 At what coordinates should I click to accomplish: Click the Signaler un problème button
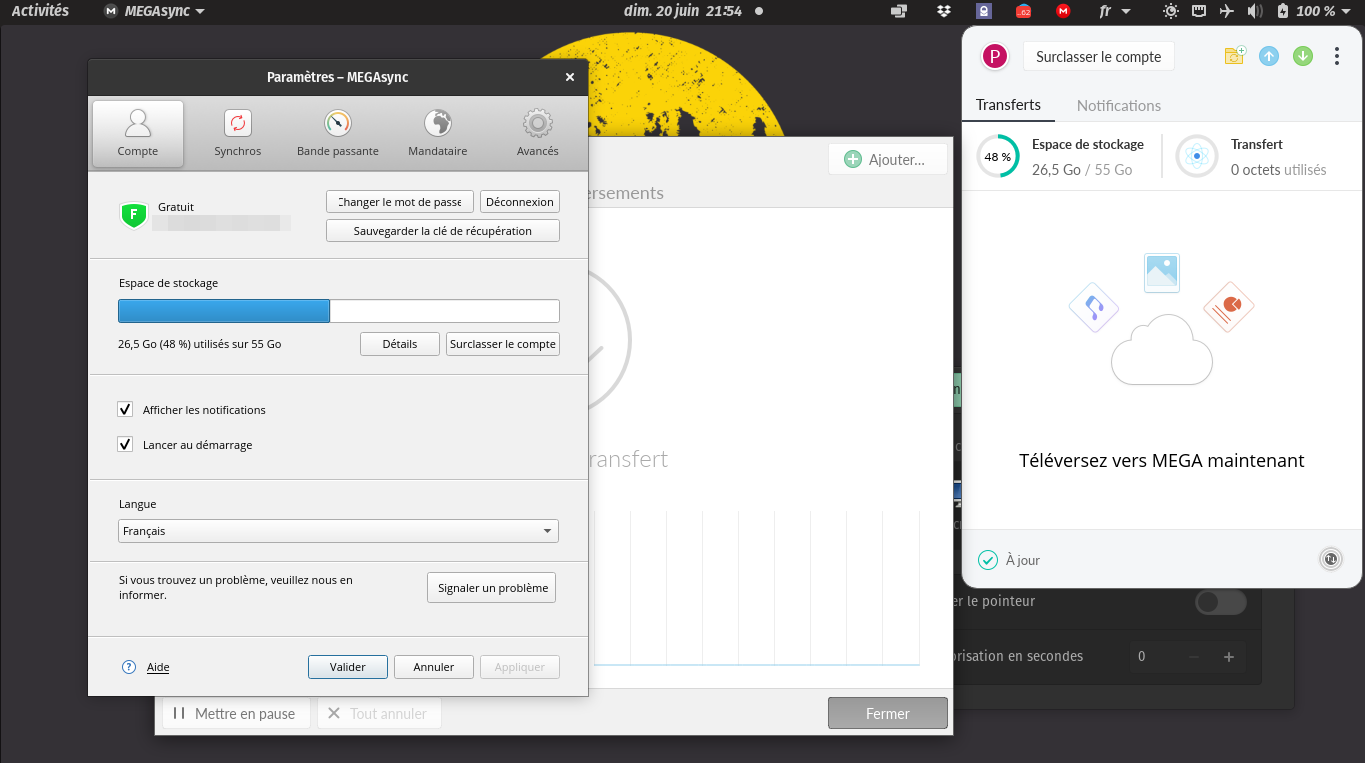pos(492,588)
